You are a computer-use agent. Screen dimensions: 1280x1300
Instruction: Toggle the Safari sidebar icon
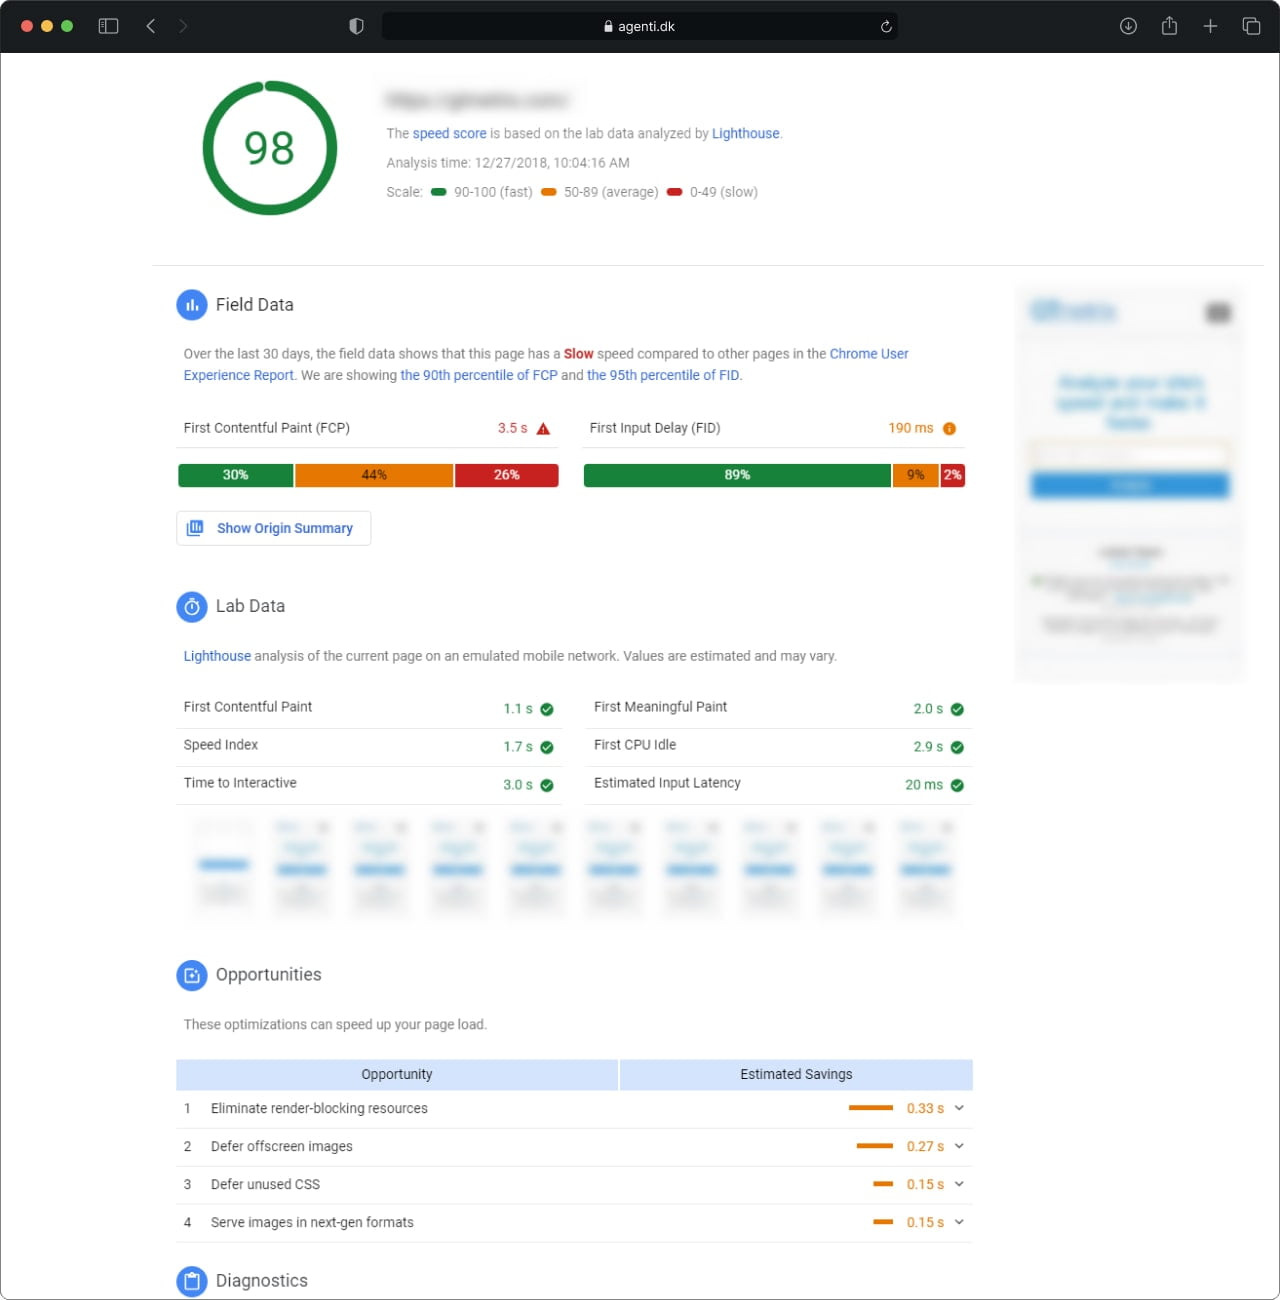[108, 26]
